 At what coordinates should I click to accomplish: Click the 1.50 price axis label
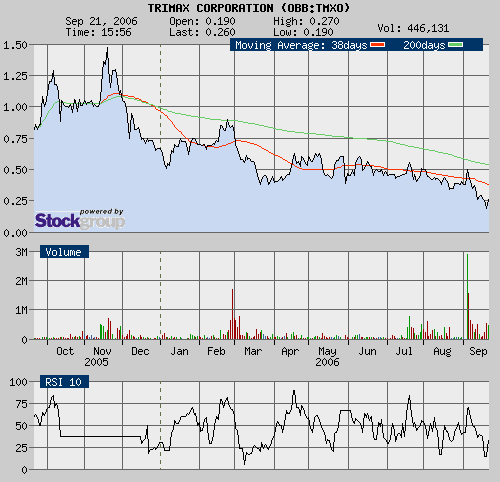(x=15, y=45)
